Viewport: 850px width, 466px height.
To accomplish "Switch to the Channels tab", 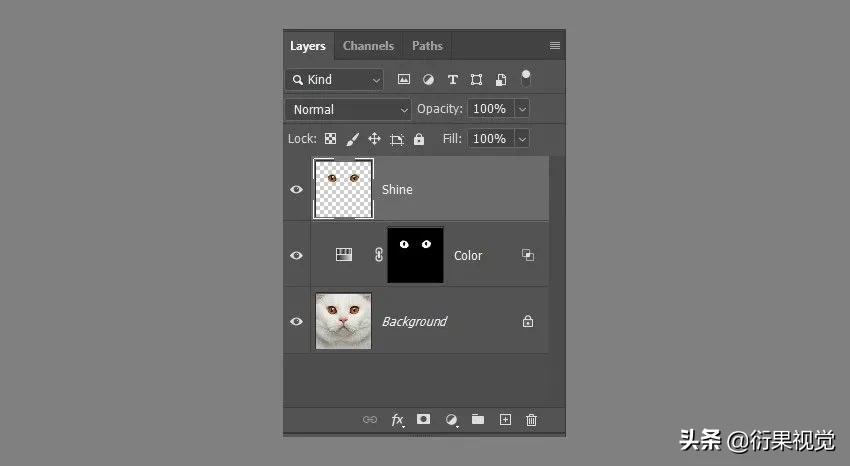I will [x=368, y=46].
